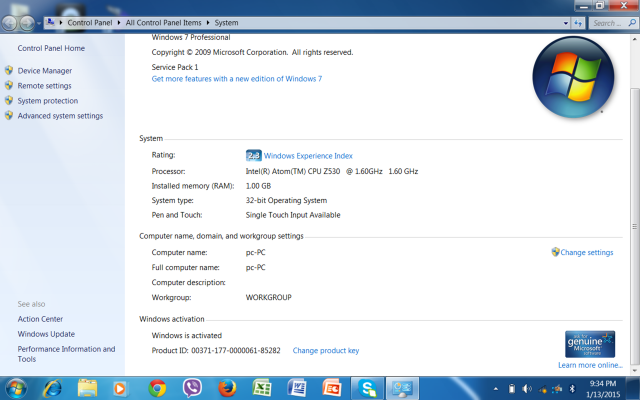The height and width of the screenshot is (400, 640).
Task: Open PowerPoint from the taskbar
Action: click(x=332, y=388)
